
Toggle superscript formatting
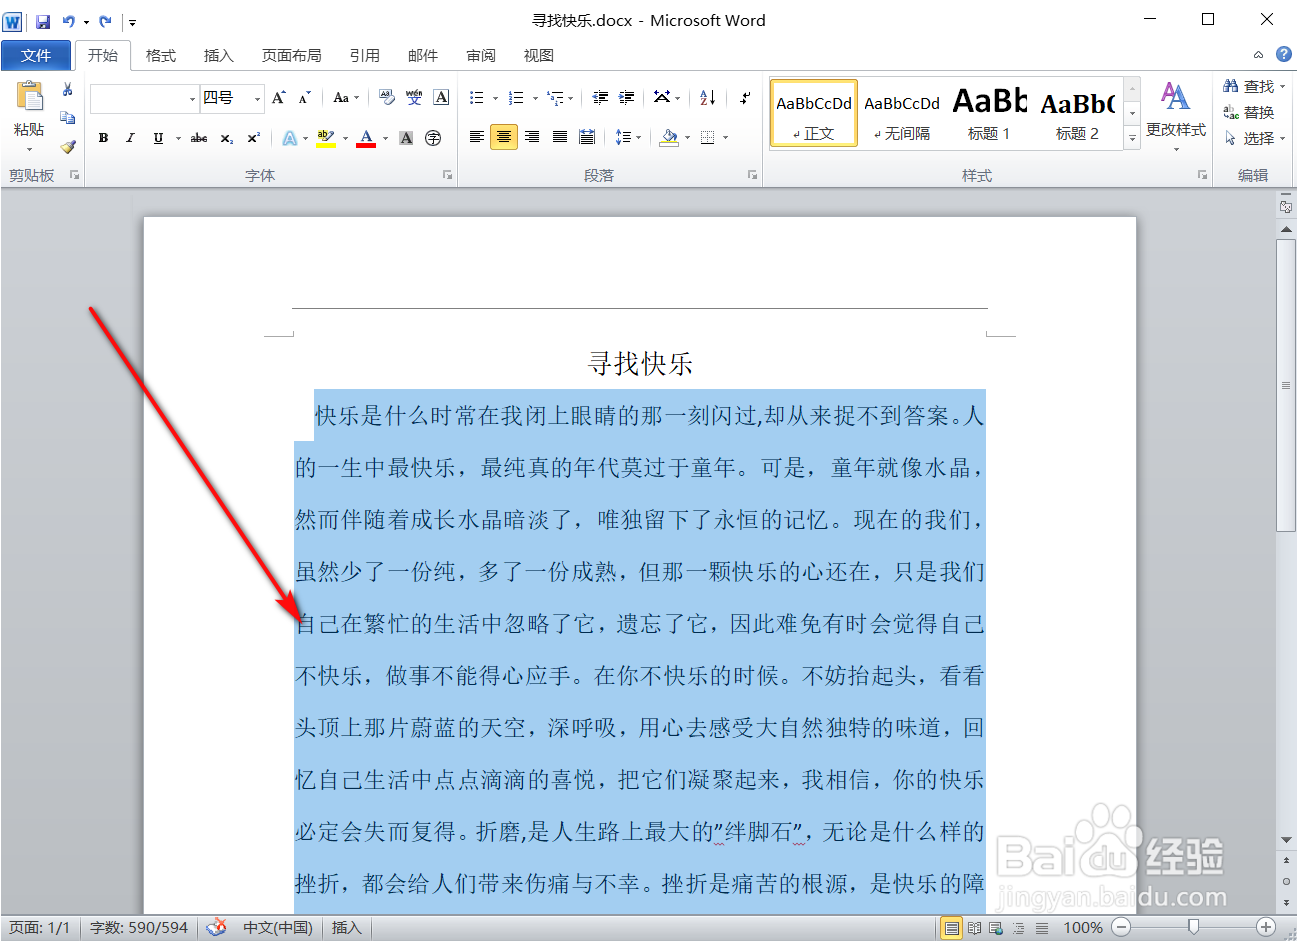[252, 137]
